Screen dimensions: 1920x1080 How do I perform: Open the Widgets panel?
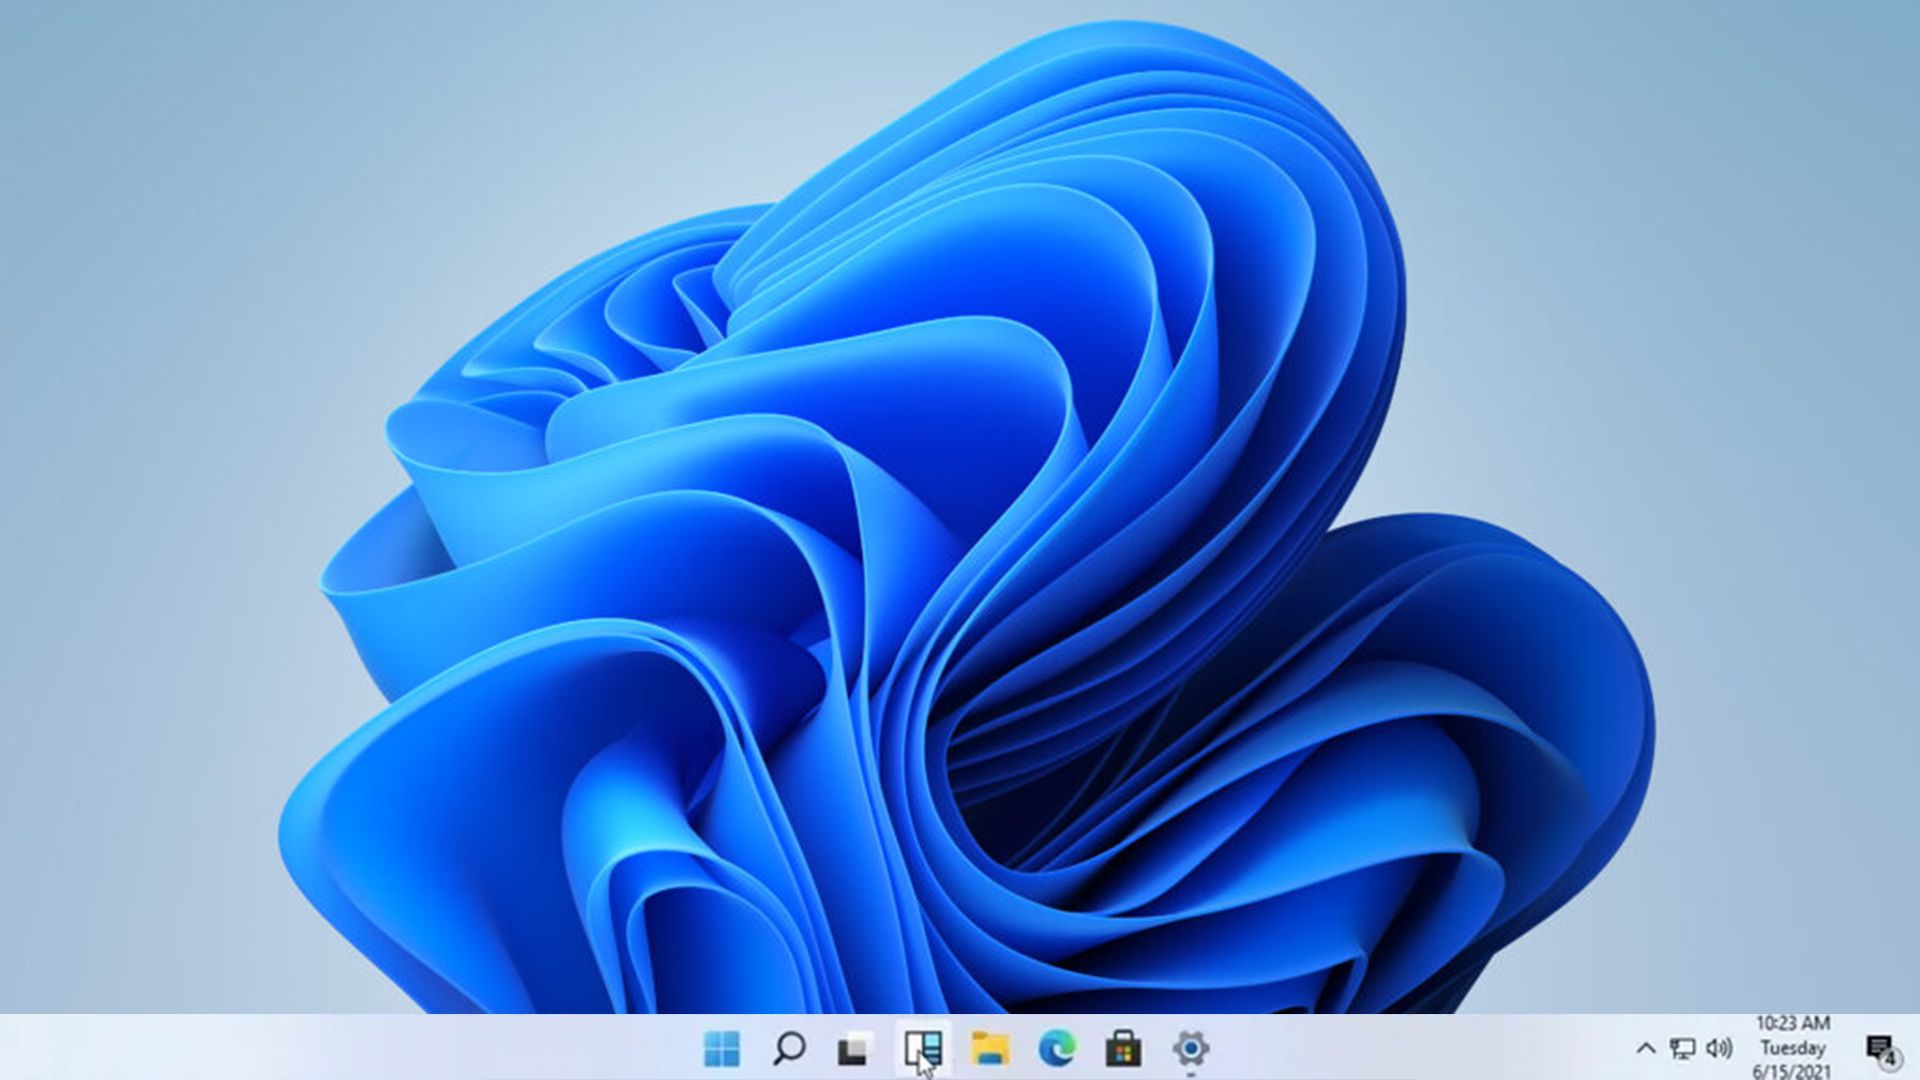[x=921, y=1050]
